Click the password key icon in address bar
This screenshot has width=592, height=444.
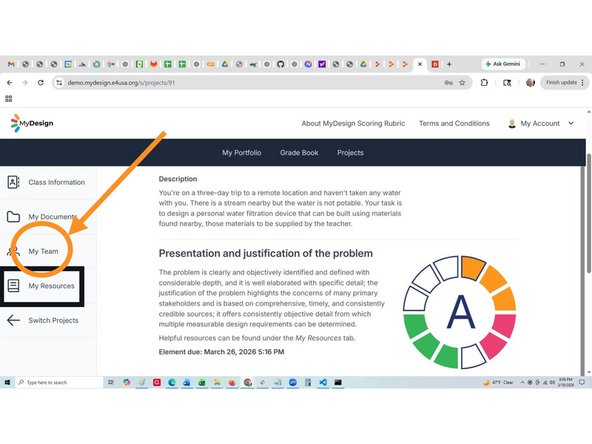(449, 83)
